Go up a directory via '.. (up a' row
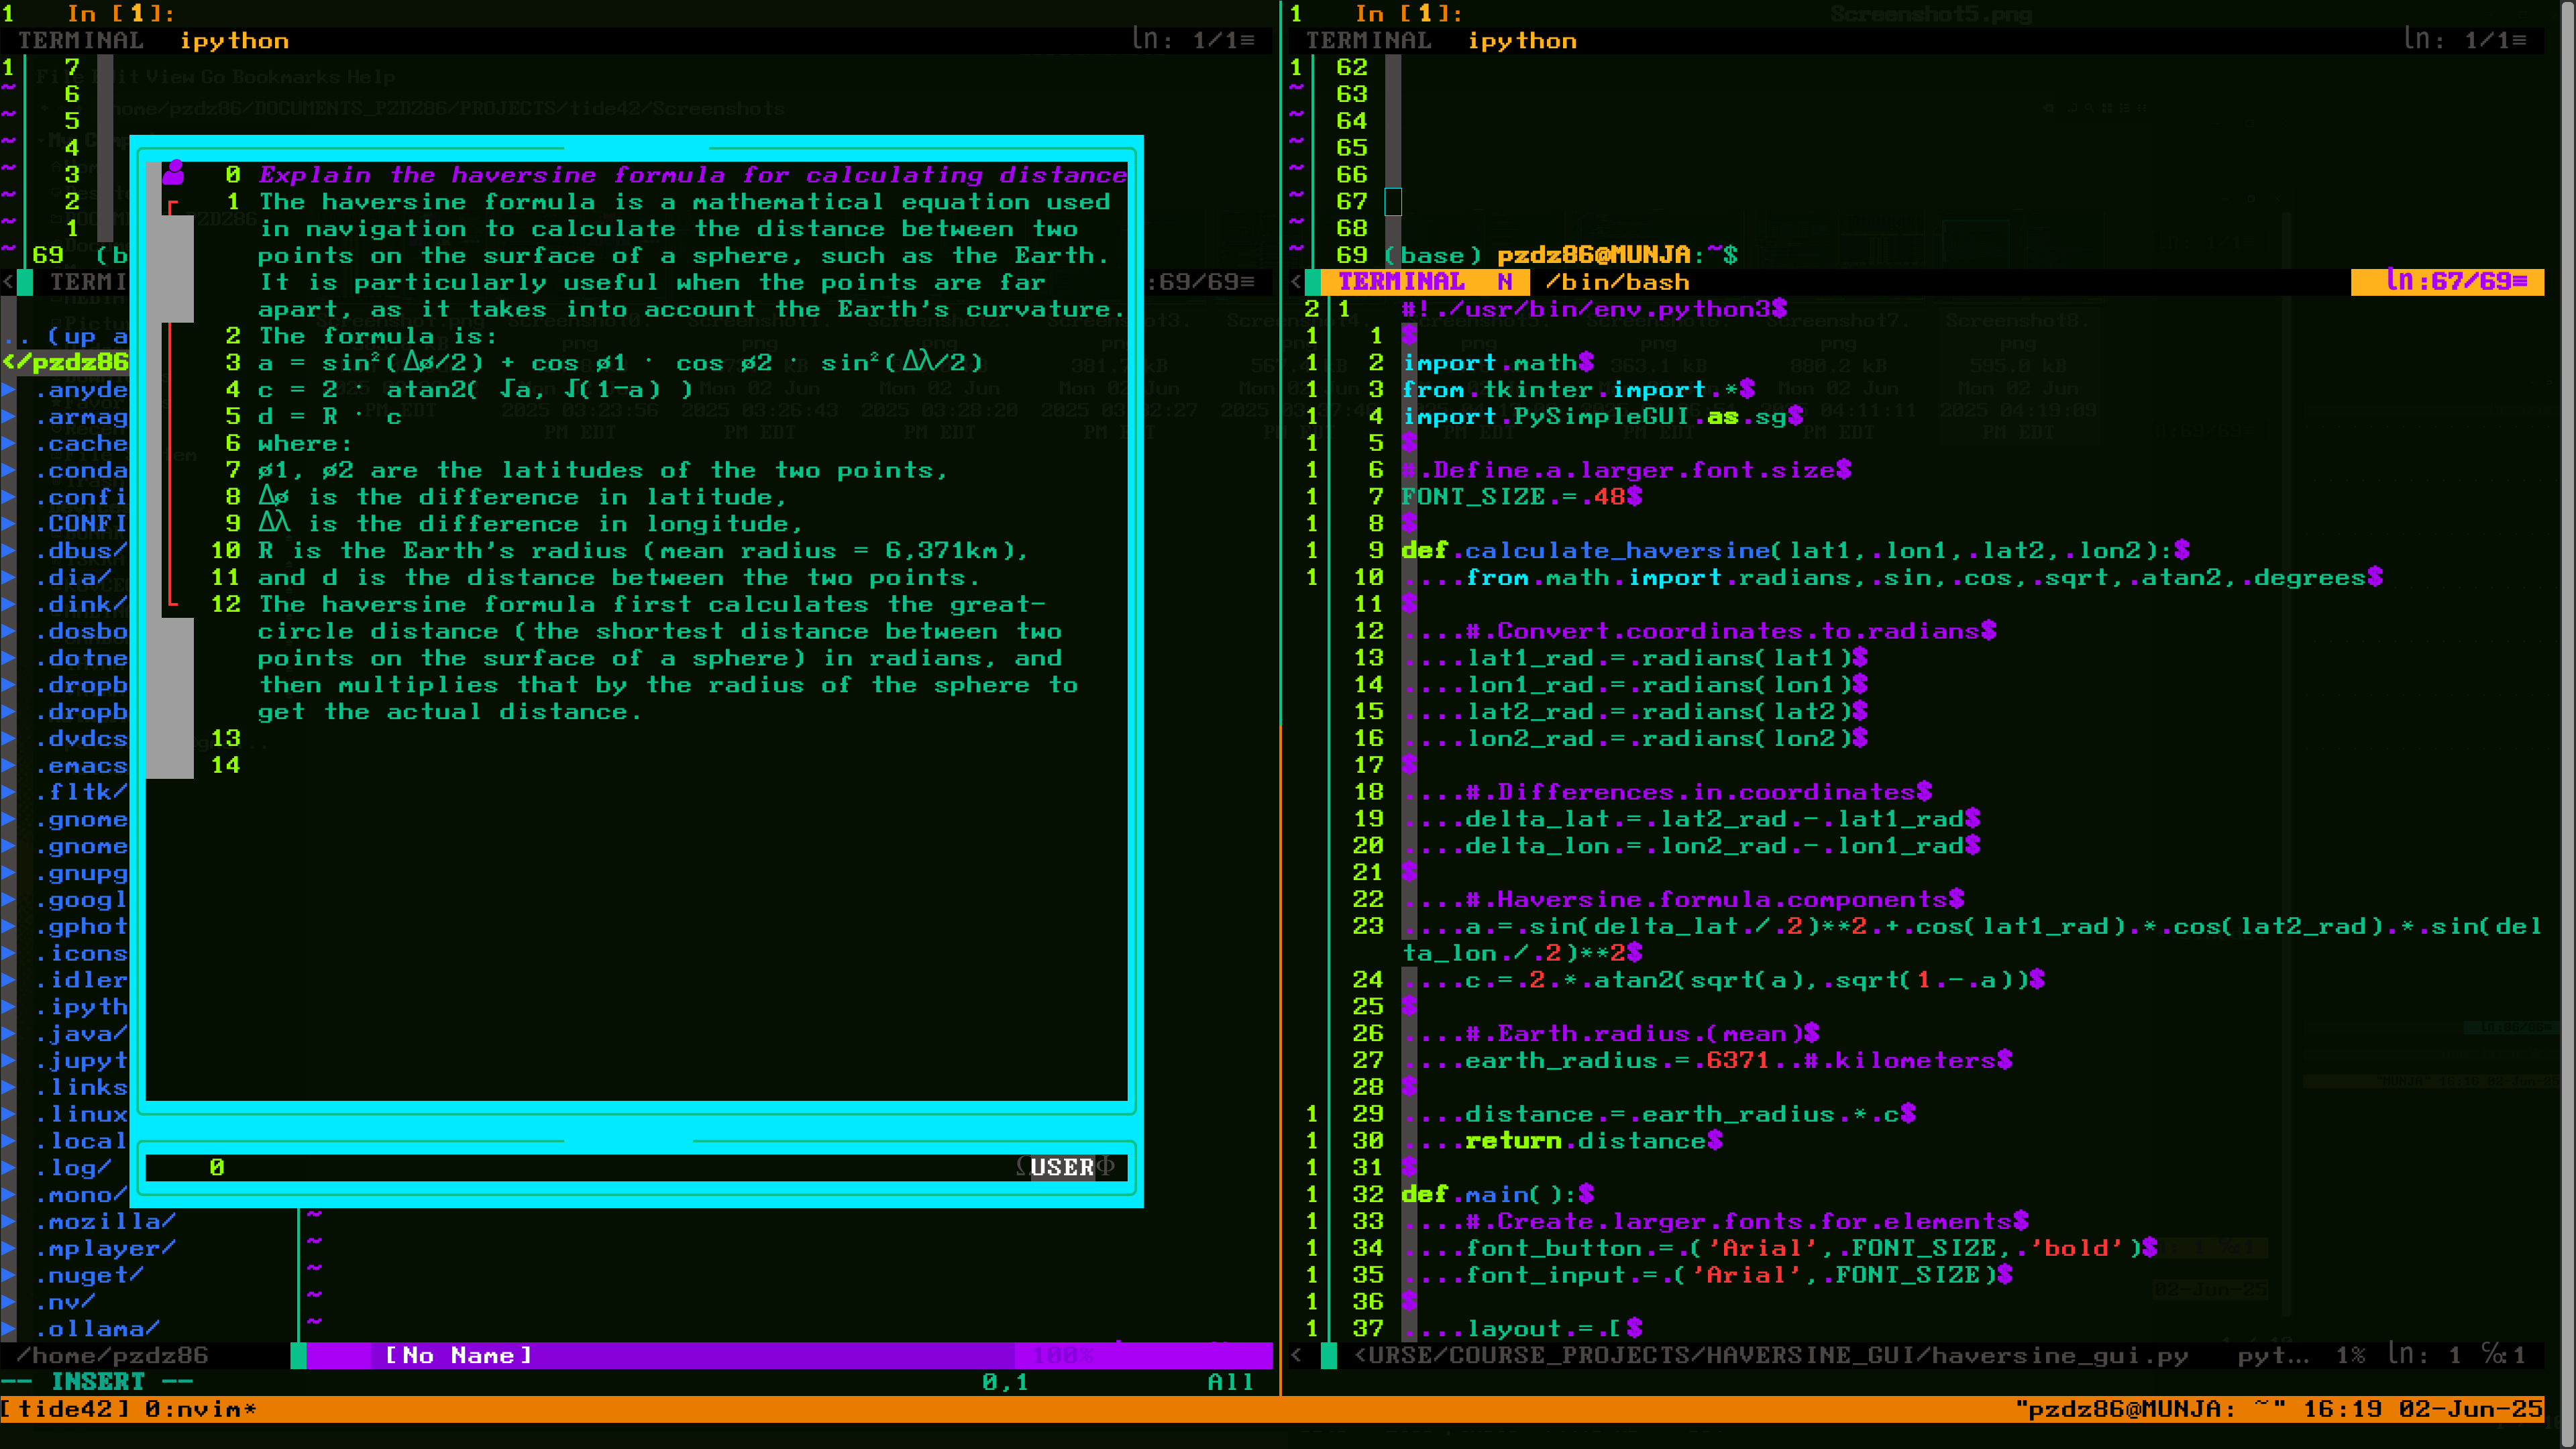Image resolution: width=2576 pixels, height=1449 pixels. (x=65, y=336)
